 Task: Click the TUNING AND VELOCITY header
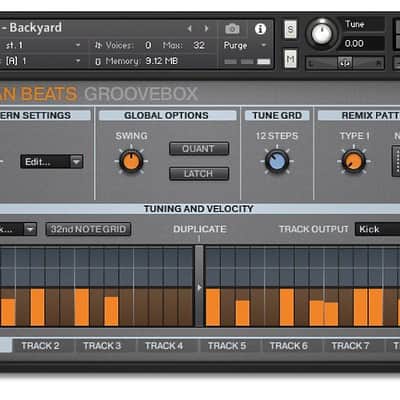[x=199, y=209]
